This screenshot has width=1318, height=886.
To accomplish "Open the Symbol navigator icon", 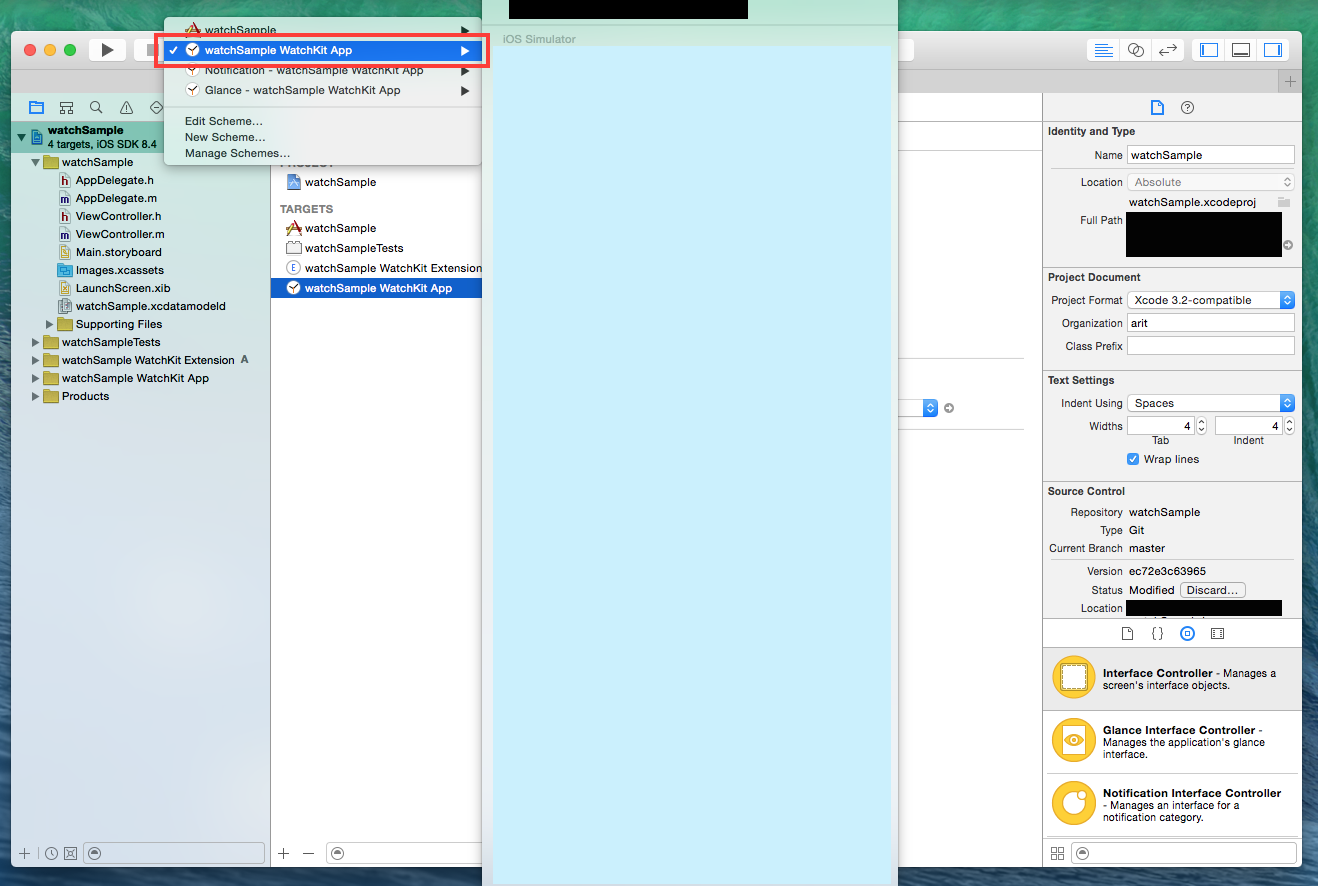I will tap(67, 107).
